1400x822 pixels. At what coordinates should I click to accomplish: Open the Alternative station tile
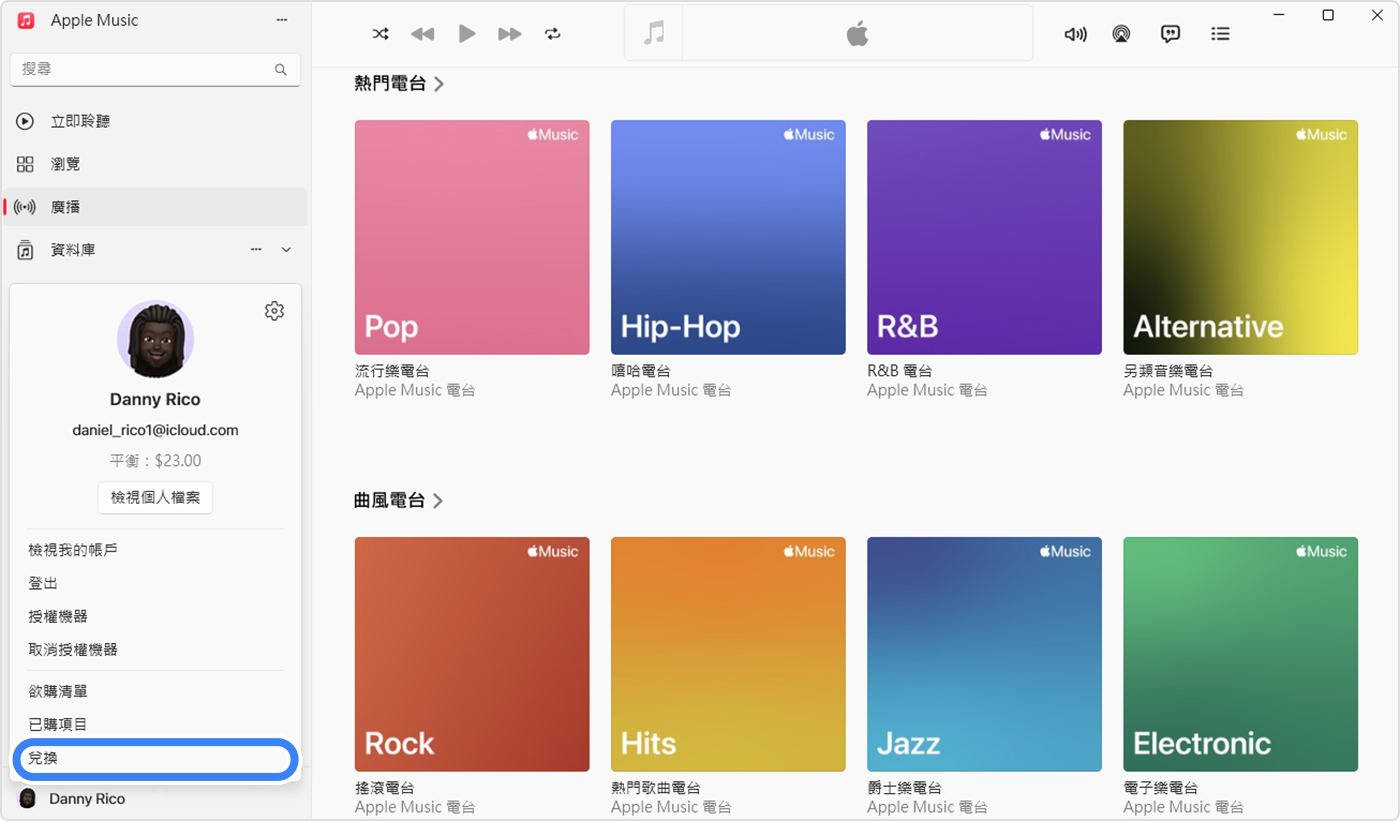pyautogui.click(x=1241, y=237)
